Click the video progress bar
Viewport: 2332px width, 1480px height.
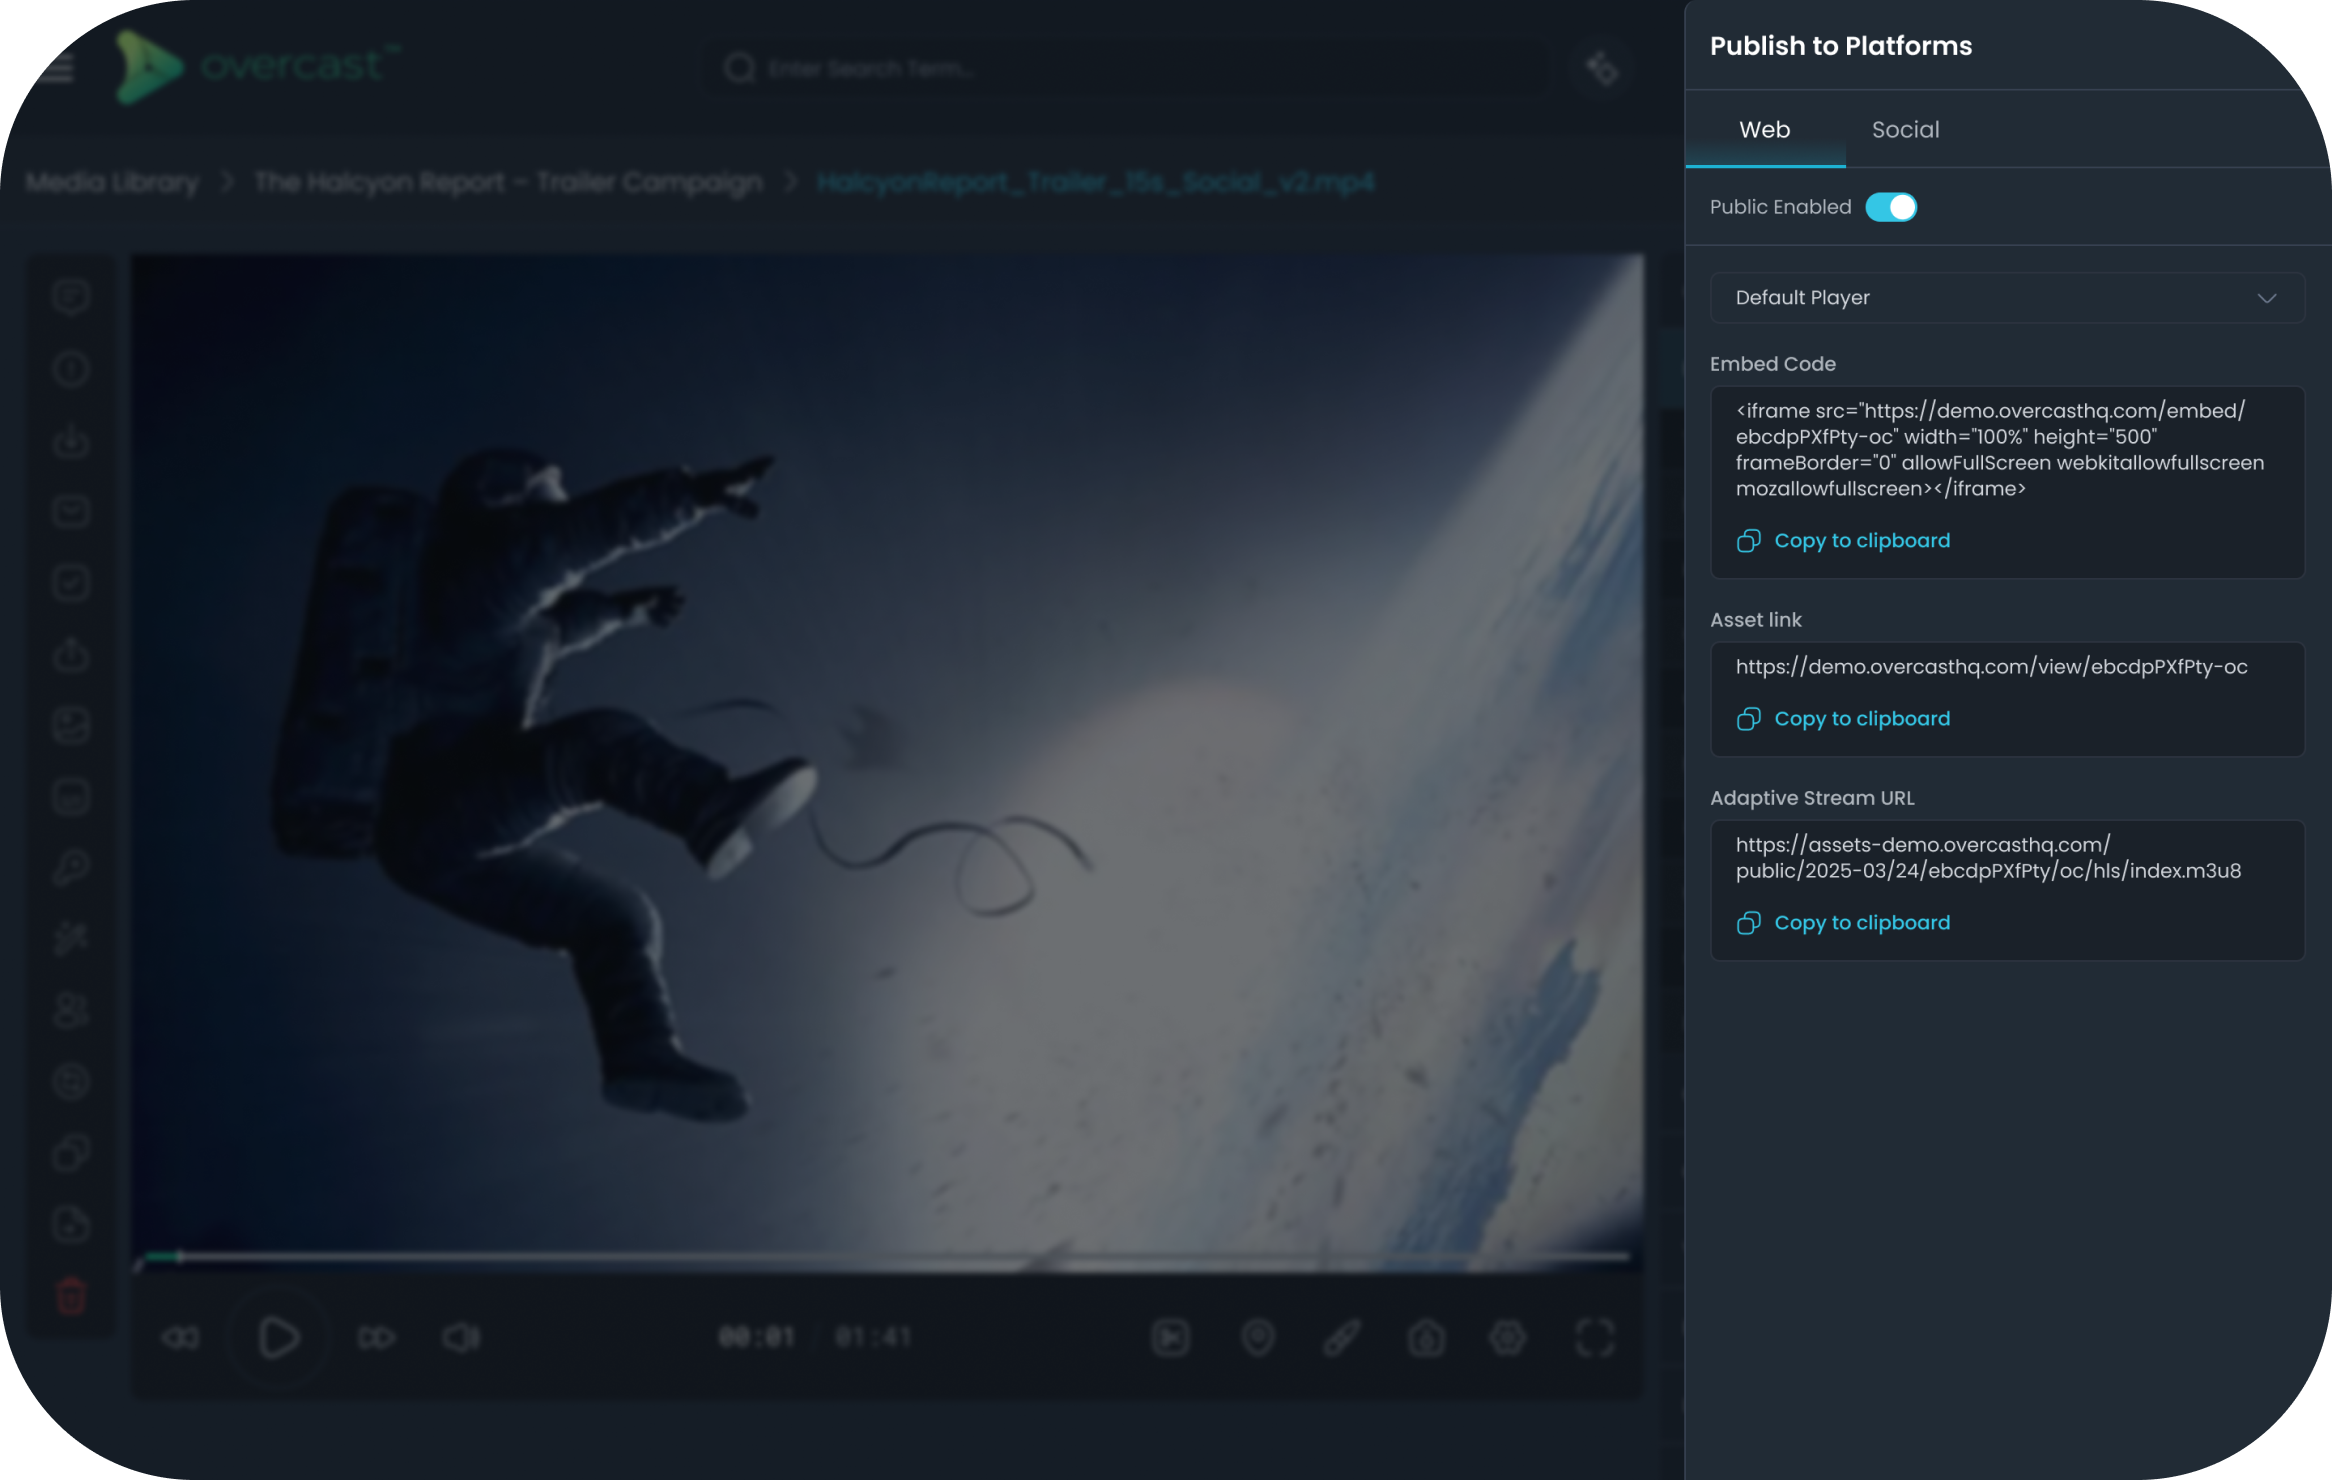886,1257
